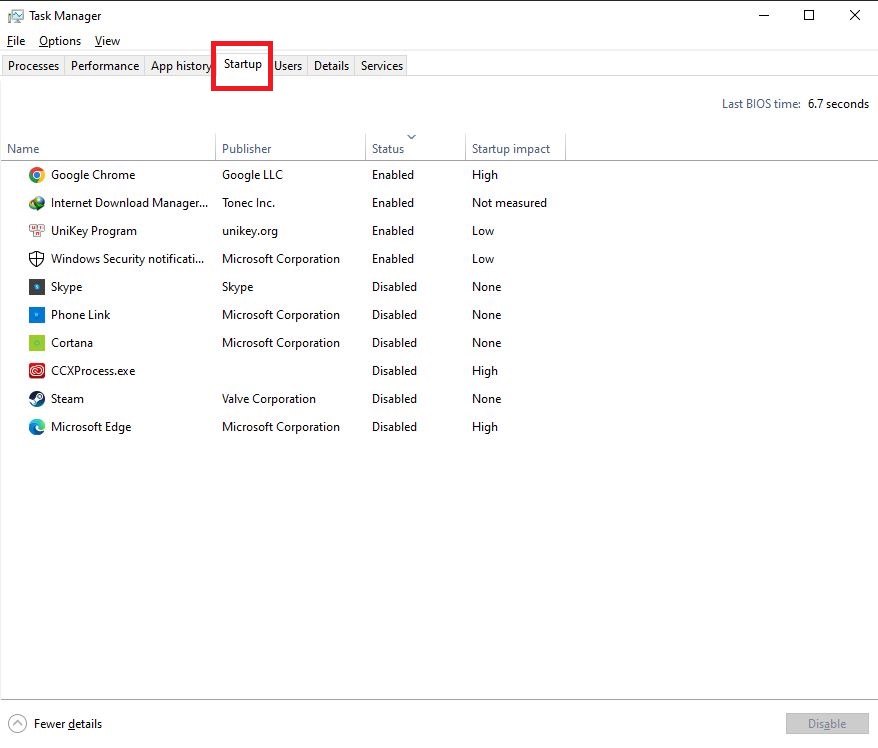Select the Google Chrome name text

(93, 175)
